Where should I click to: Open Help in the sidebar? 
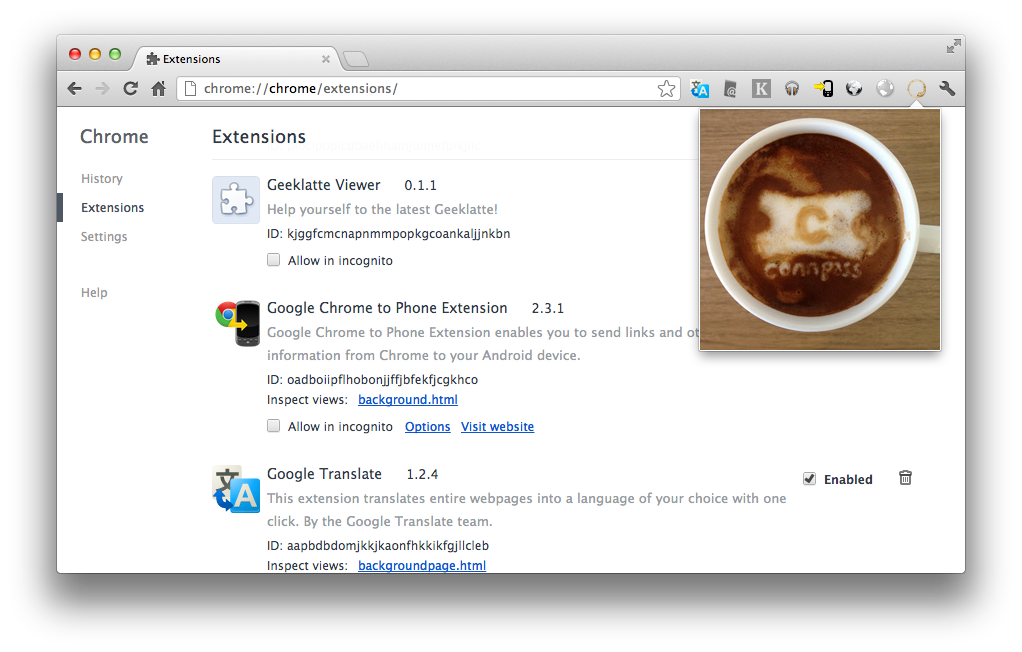94,293
